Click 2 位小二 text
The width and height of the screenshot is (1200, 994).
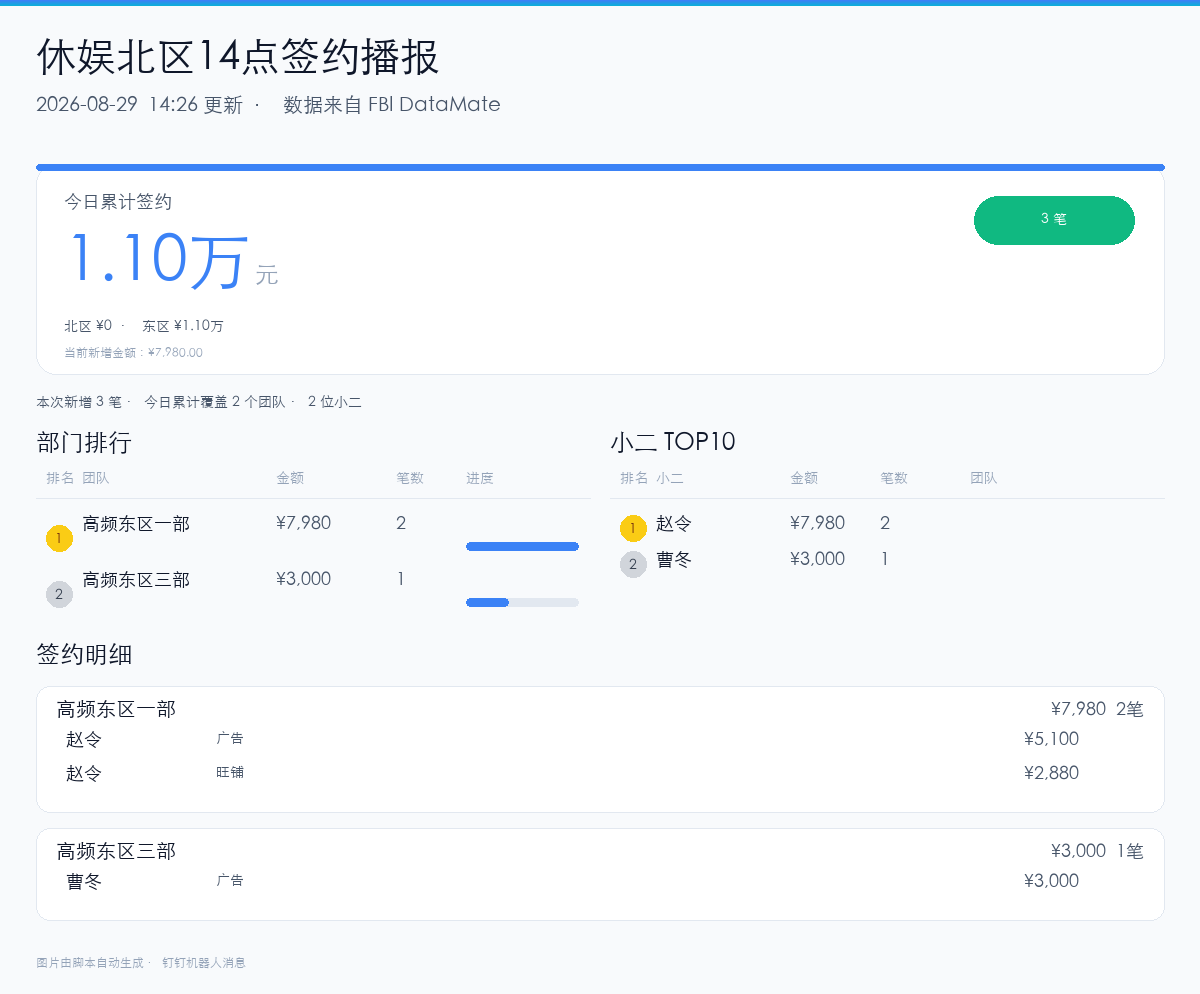pos(334,402)
